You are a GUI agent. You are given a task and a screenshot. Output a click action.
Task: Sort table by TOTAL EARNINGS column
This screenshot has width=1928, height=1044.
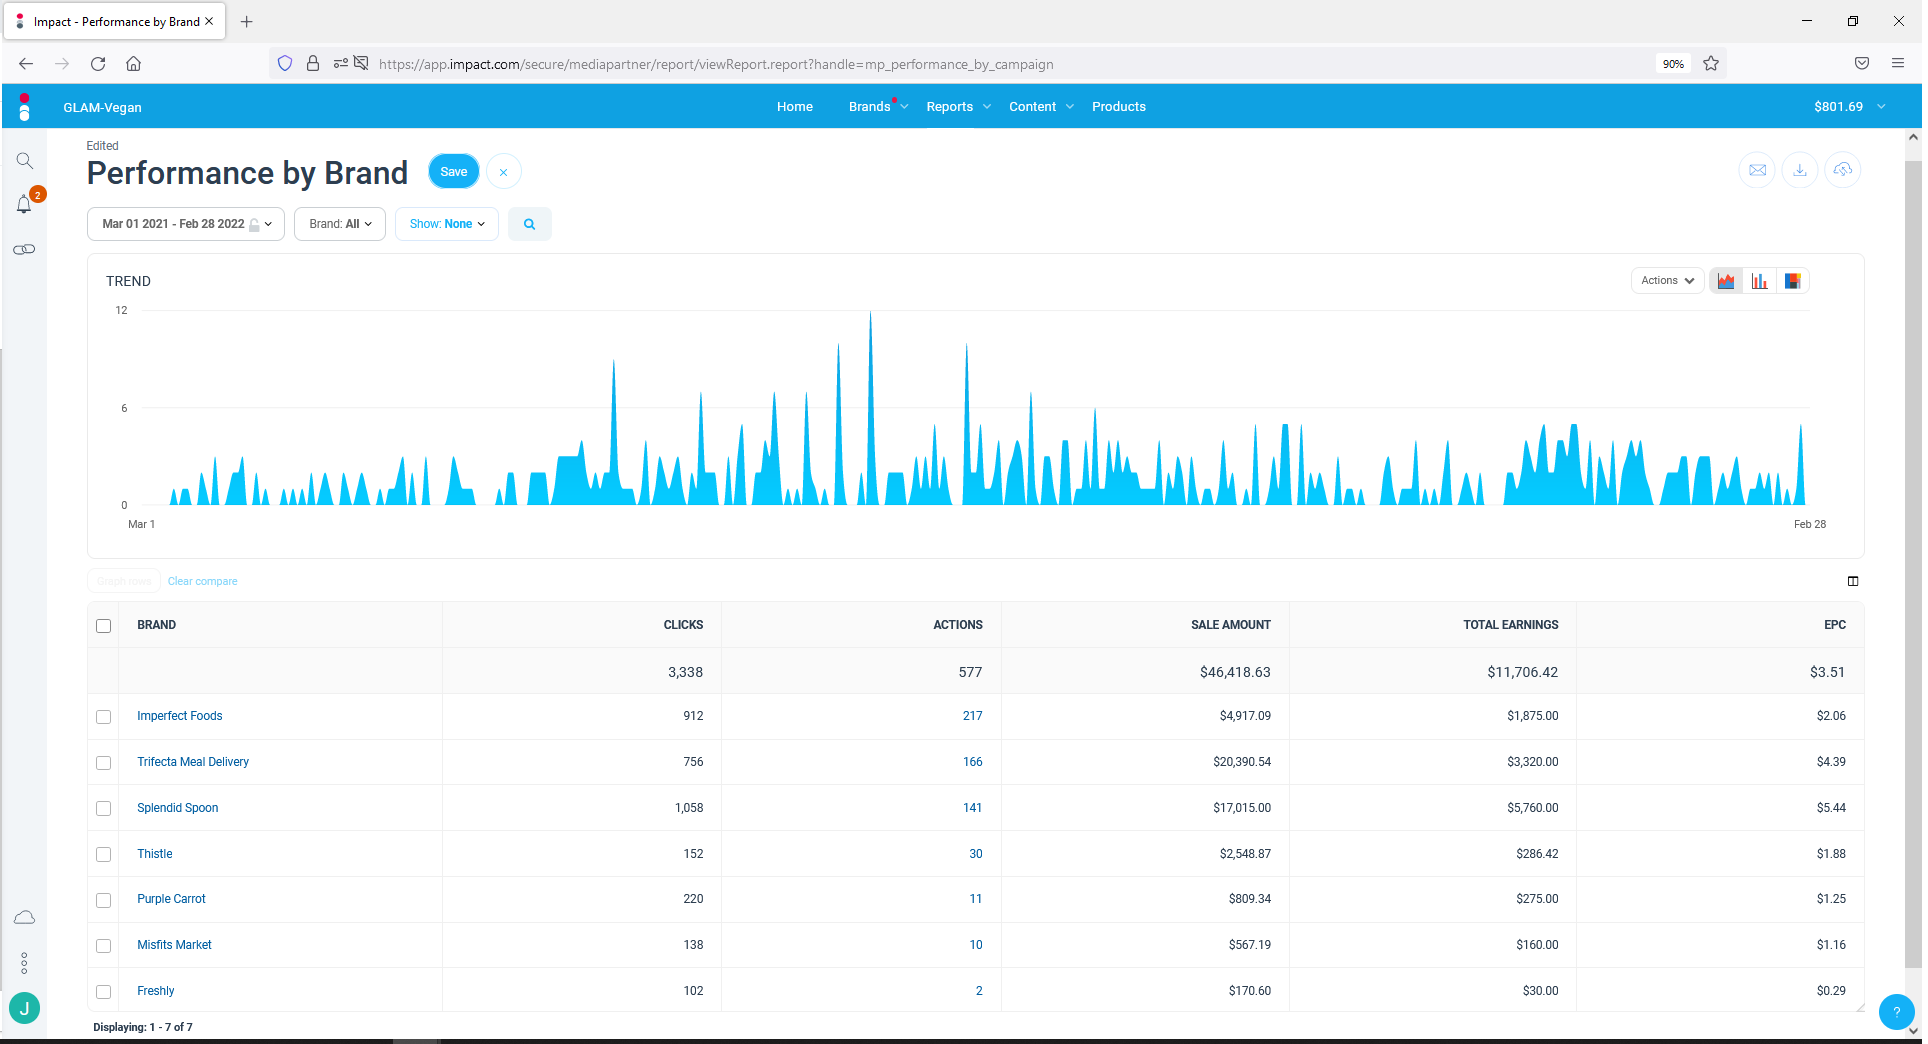(1510, 625)
